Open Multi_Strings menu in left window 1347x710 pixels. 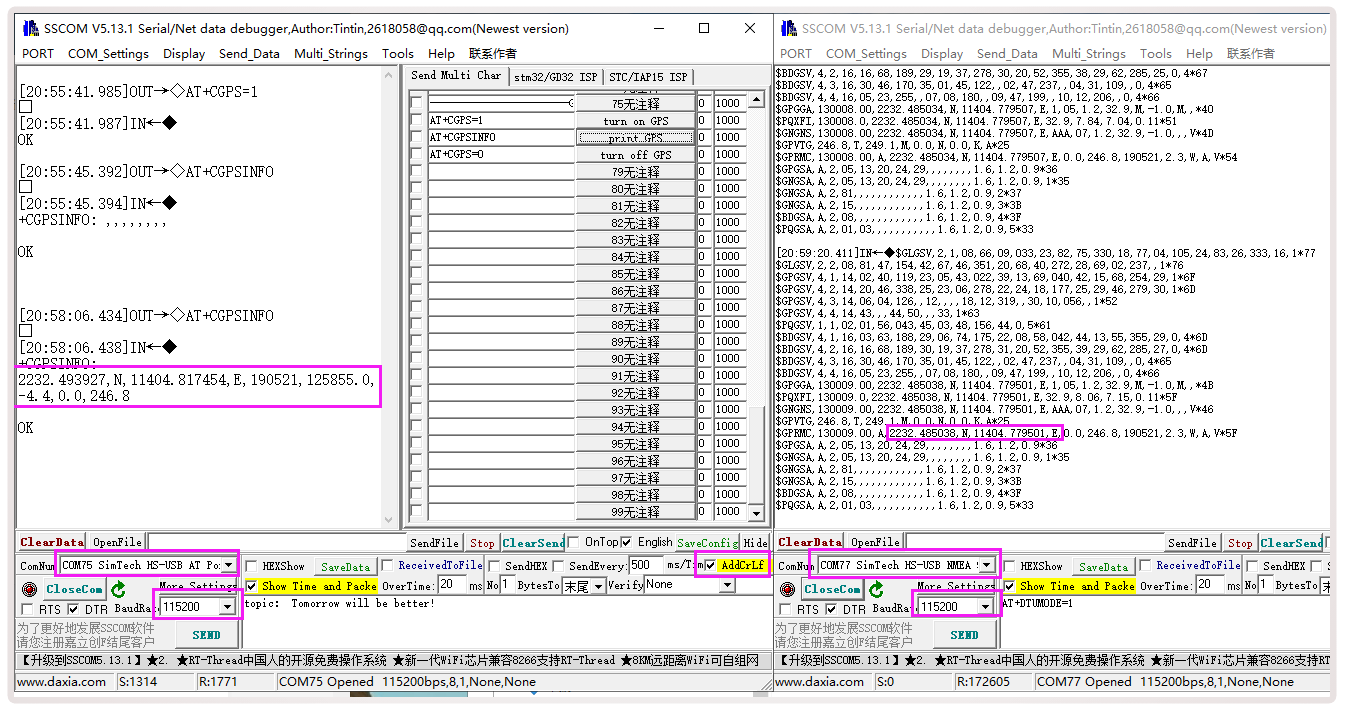point(331,53)
